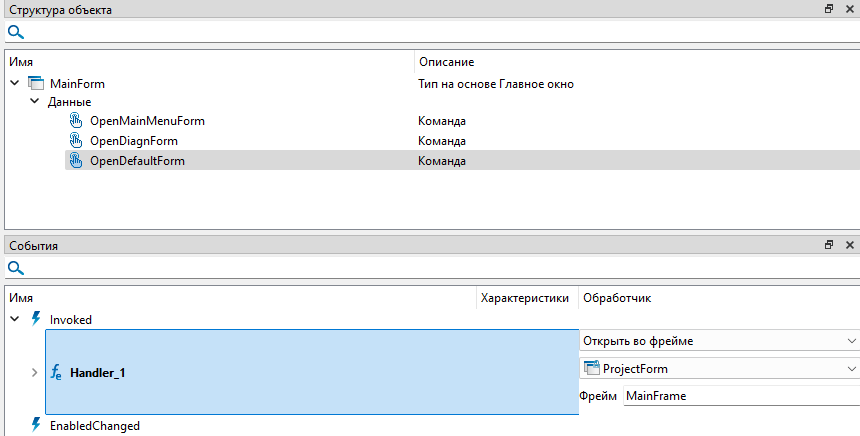Image resolution: width=860 pixels, height=436 pixels.
Task: Collapse the Данные group node
Action: tap(34, 102)
